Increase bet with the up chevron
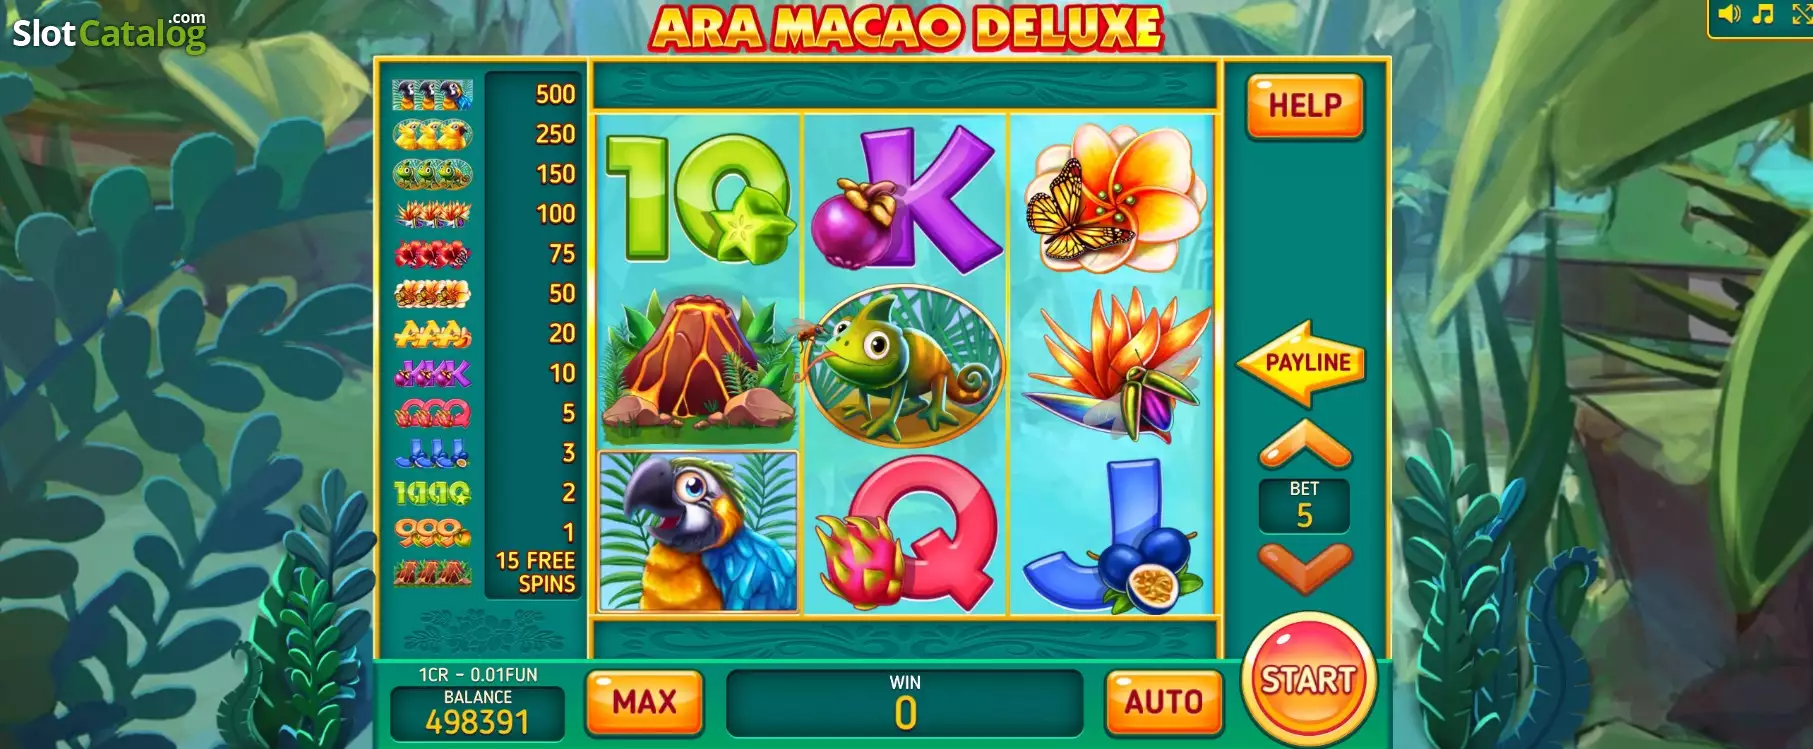 coord(1305,444)
